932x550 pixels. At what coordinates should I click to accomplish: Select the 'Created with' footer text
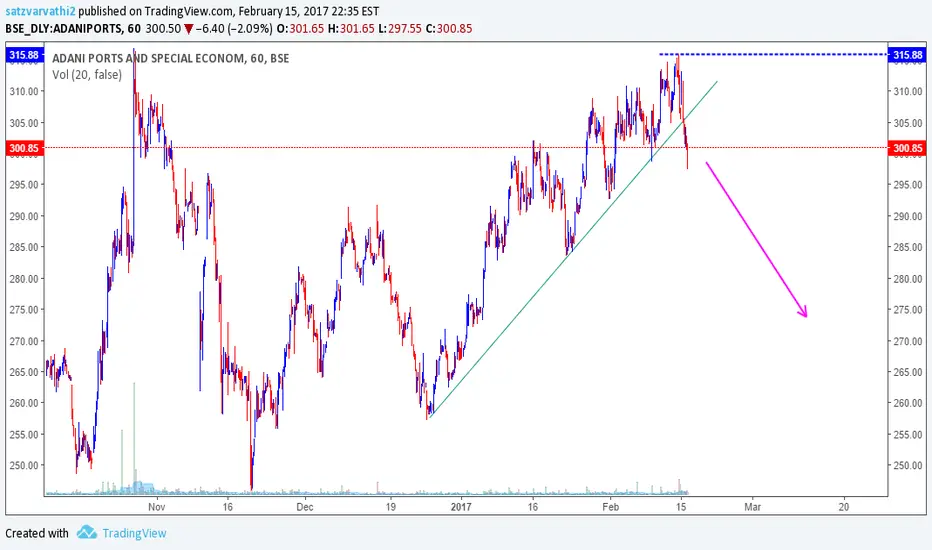(x=37, y=533)
